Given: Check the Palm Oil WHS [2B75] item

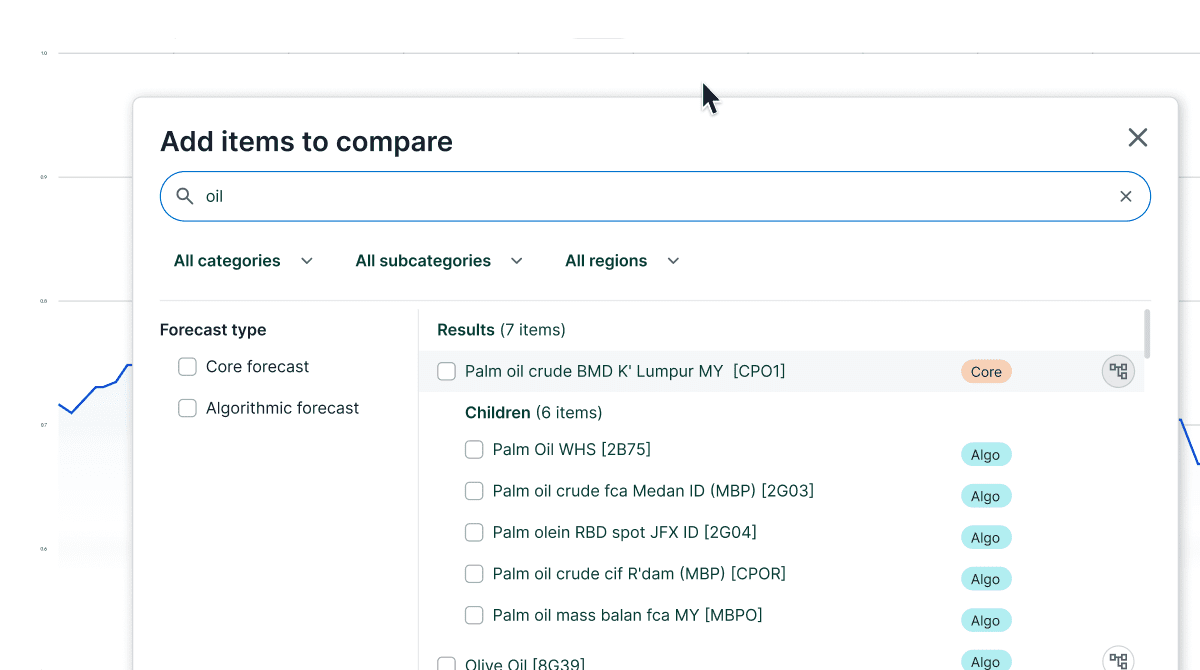Looking at the screenshot, I should (474, 450).
